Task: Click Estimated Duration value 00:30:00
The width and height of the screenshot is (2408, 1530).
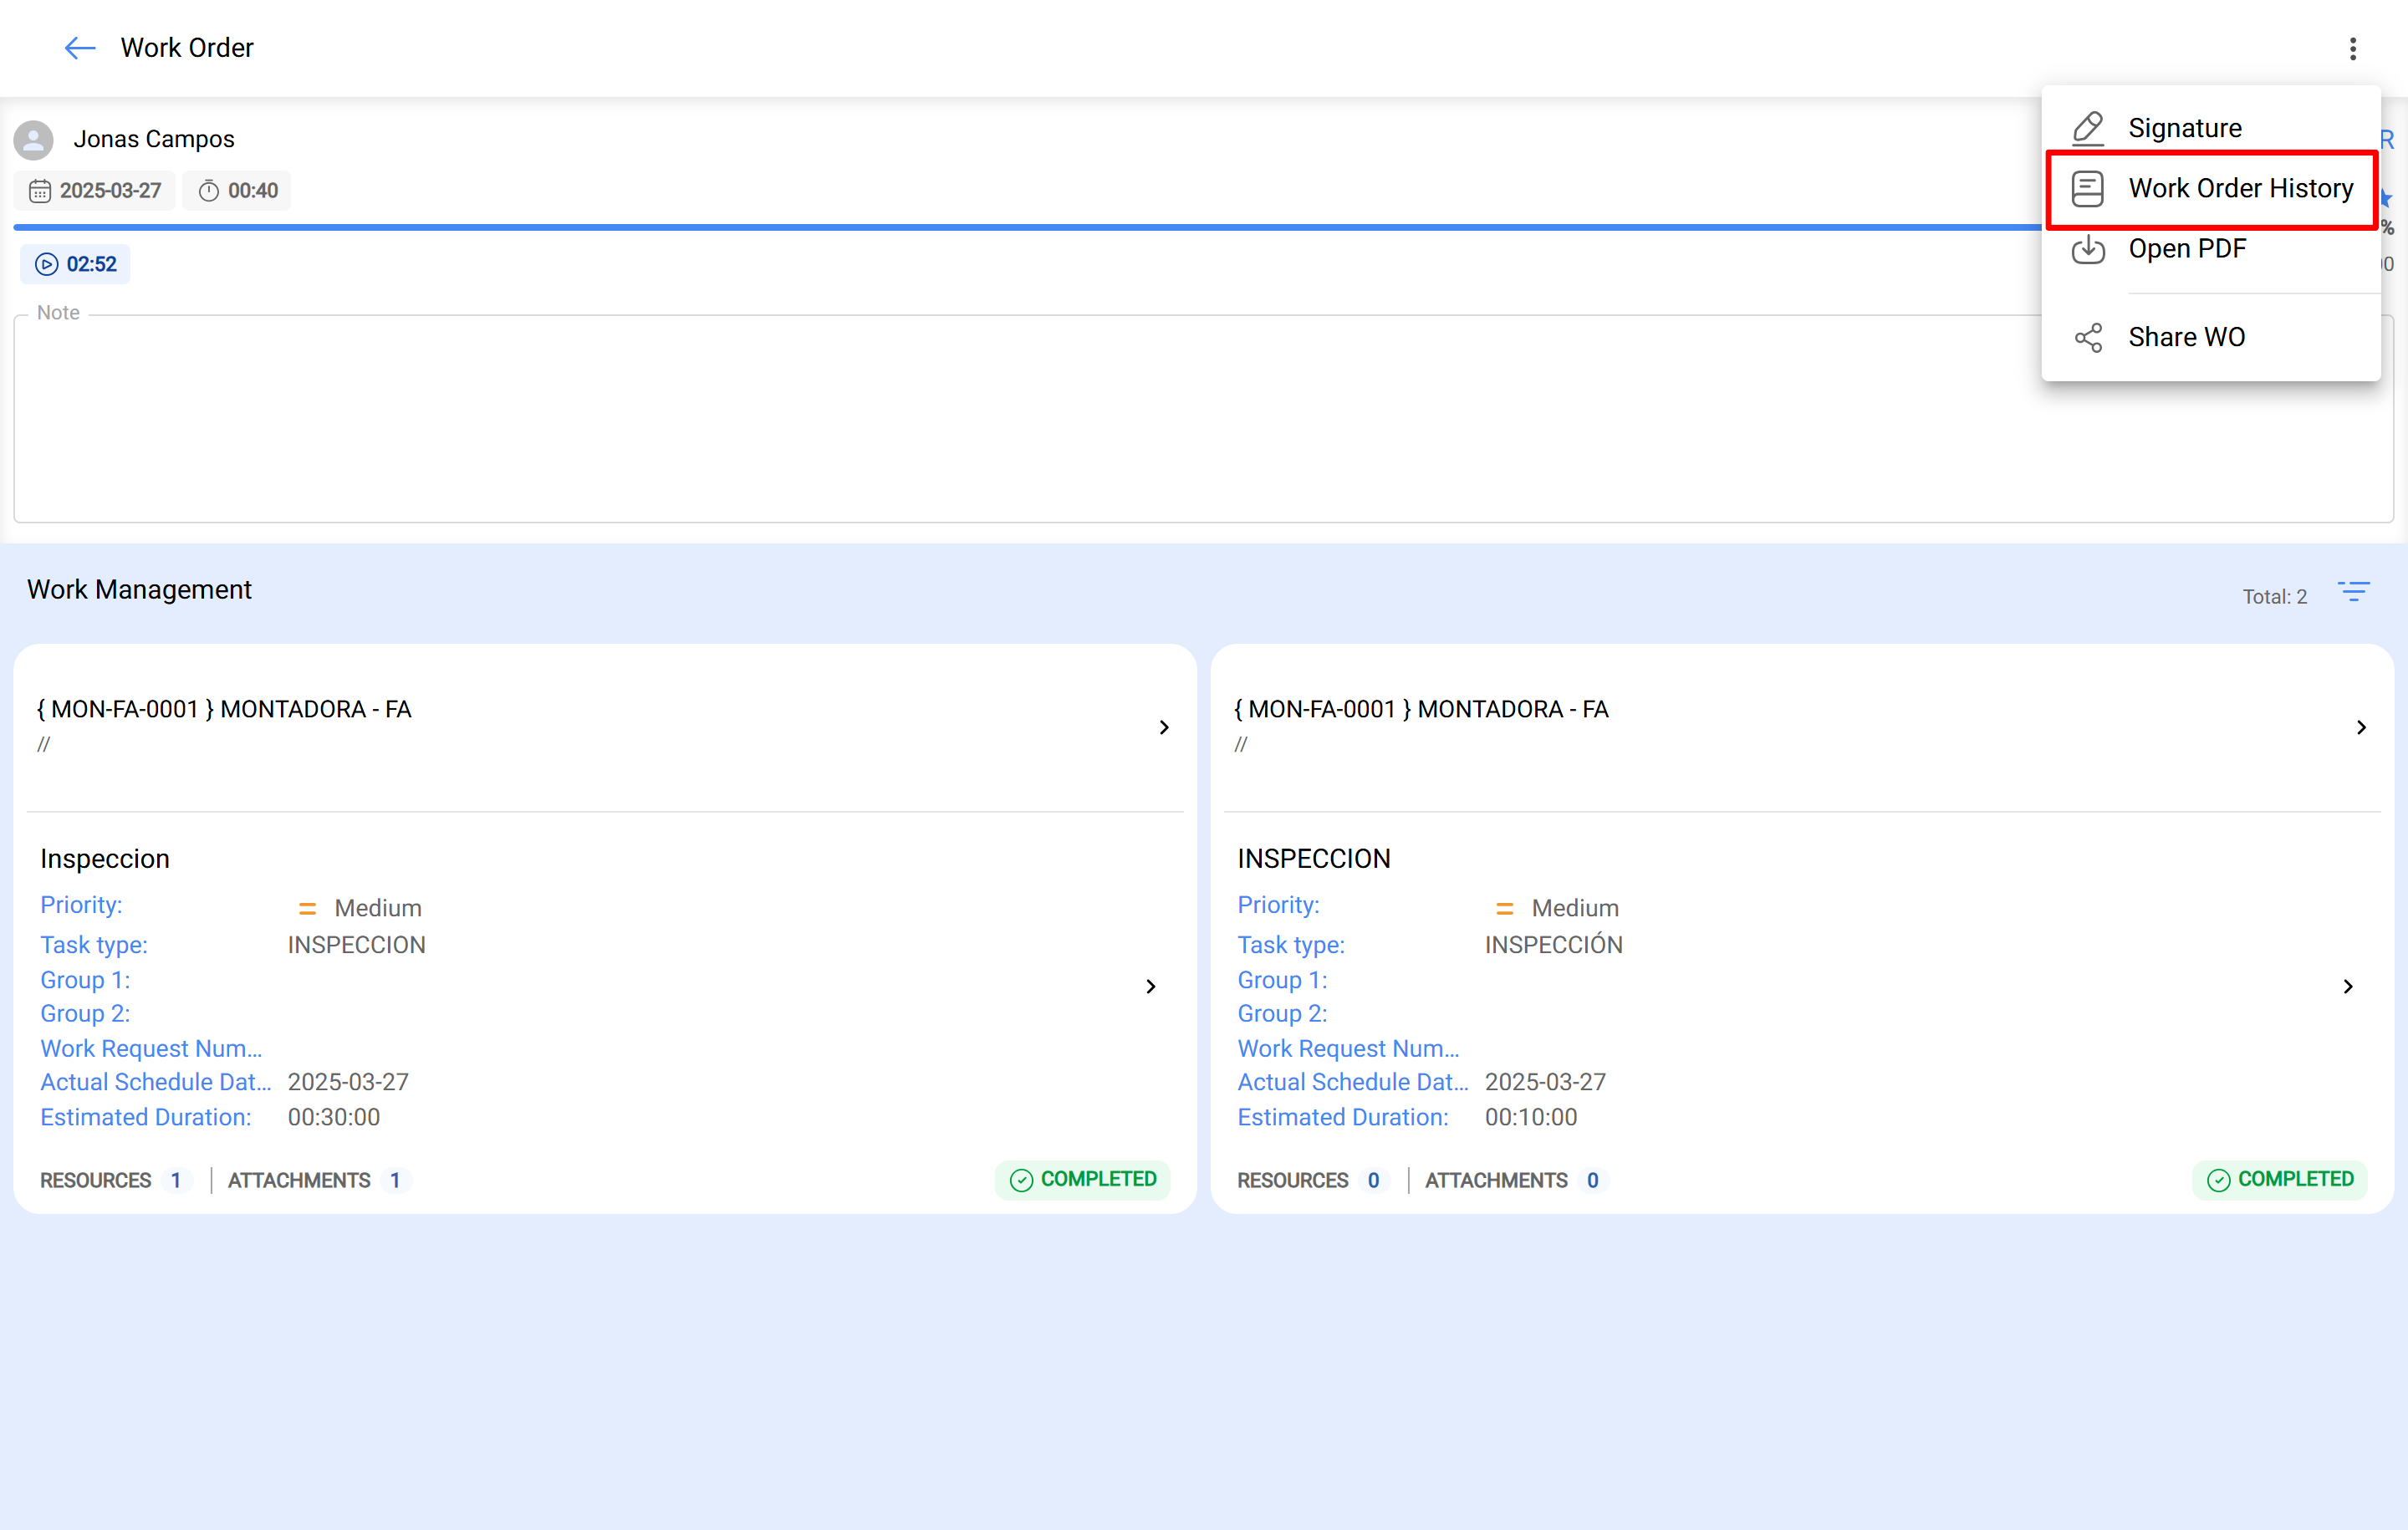Action: coord(334,1118)
